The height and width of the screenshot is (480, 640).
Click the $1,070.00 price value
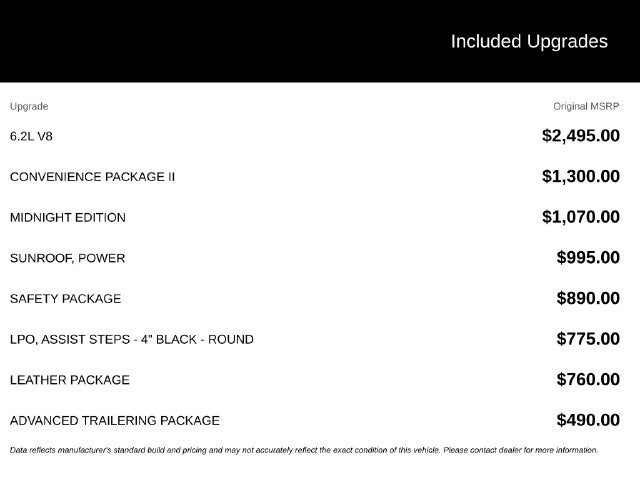point(581,217)
